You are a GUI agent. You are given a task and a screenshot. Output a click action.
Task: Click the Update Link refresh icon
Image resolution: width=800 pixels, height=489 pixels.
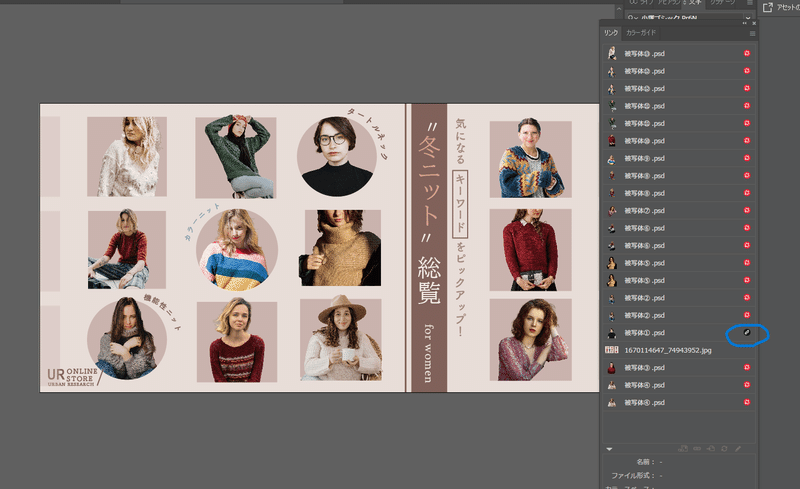click(x=724, y=449)
